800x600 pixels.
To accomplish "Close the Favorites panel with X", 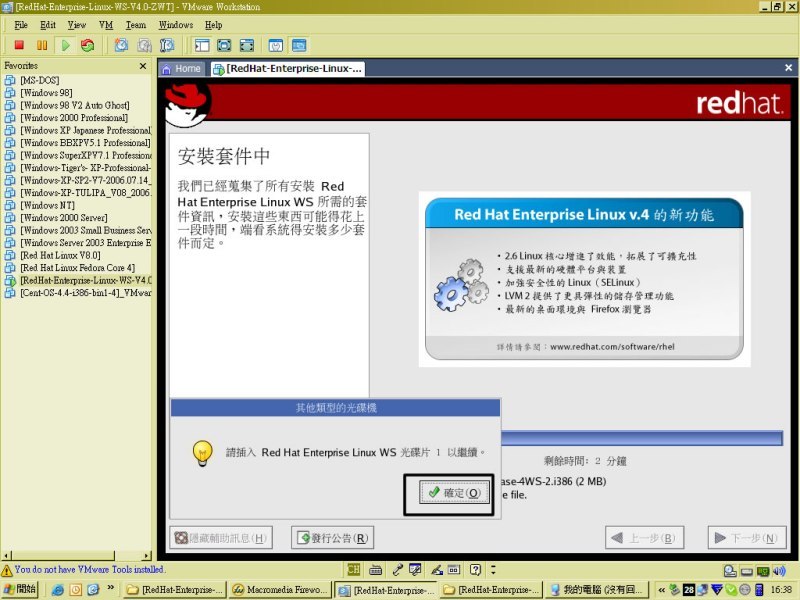I will click(143, 66).
